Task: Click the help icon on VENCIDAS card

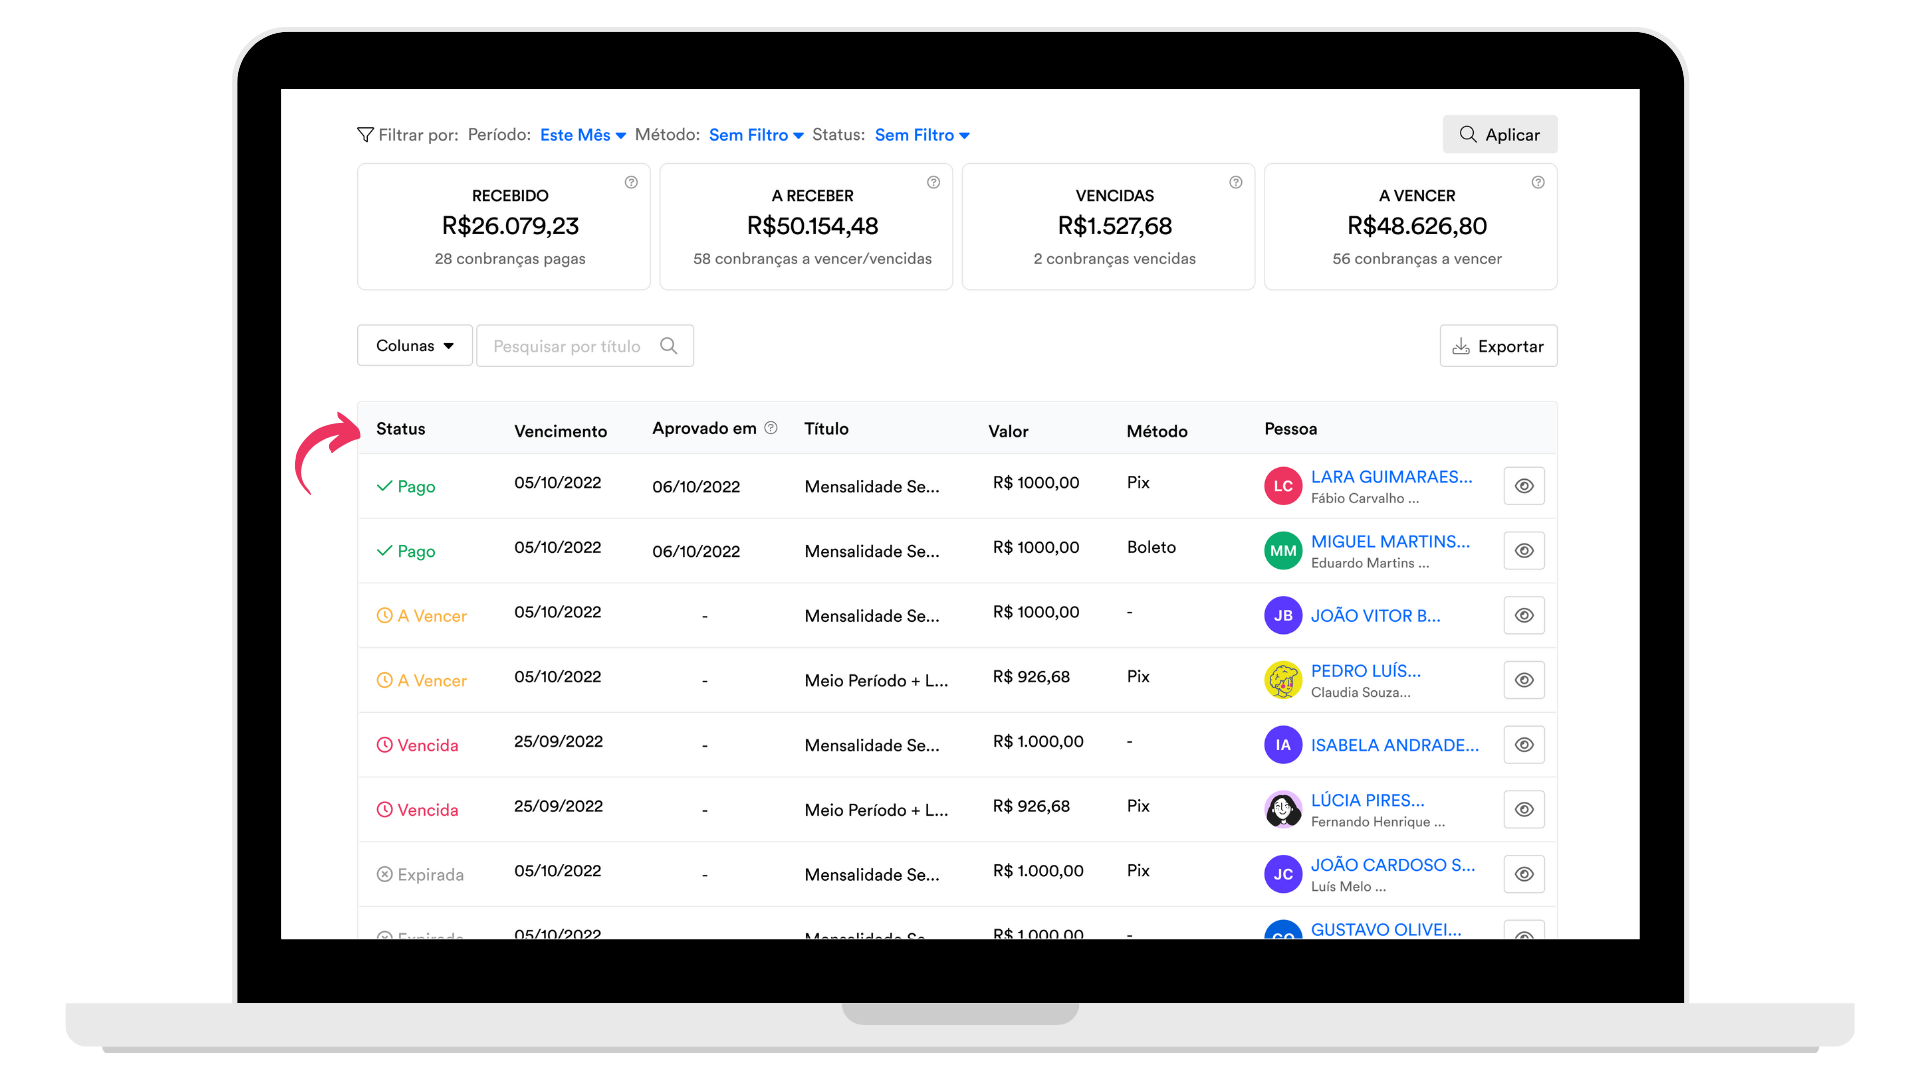Action: [1236, 182]
